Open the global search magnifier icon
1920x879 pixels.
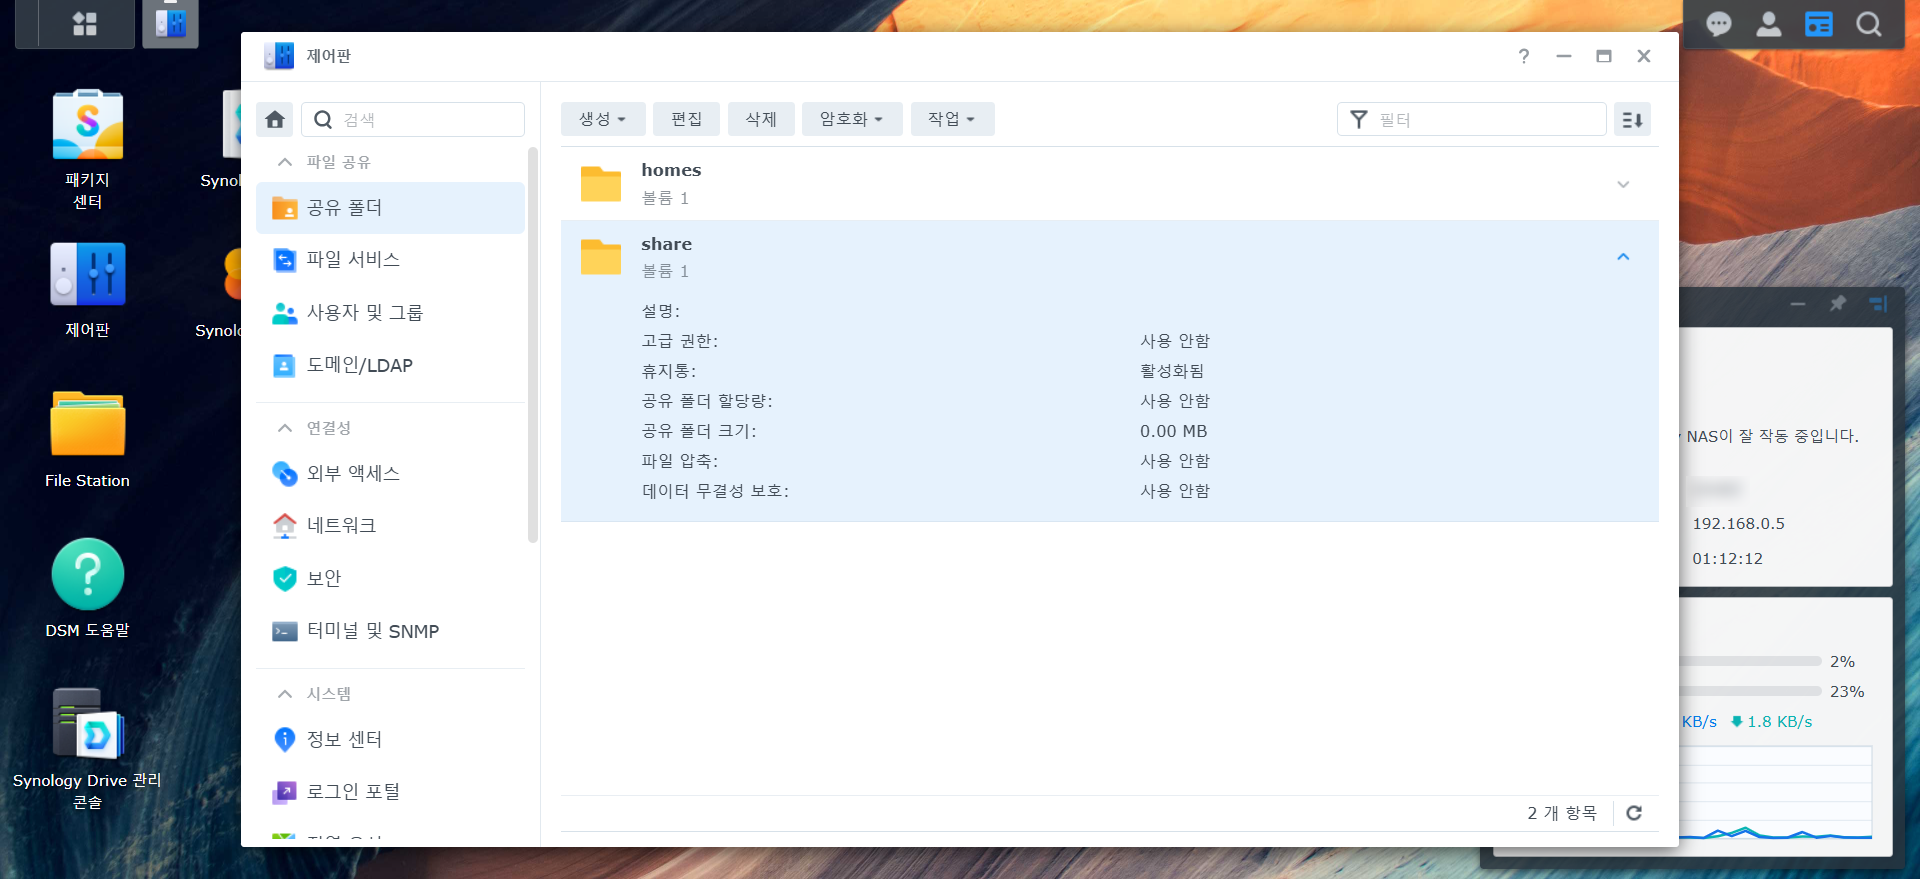click(x=1869, y=24)
